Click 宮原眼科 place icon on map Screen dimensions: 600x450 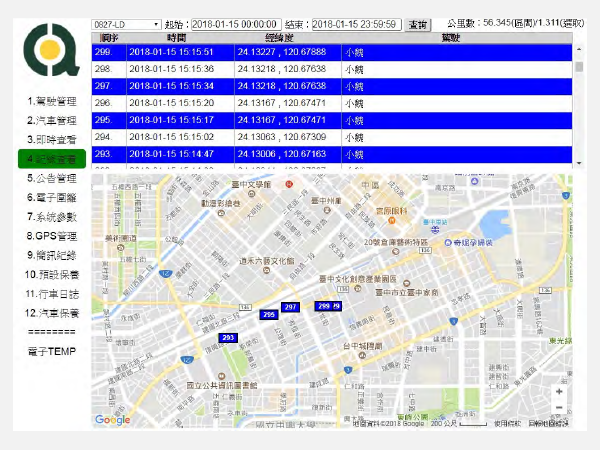click(x=391, y=220)
